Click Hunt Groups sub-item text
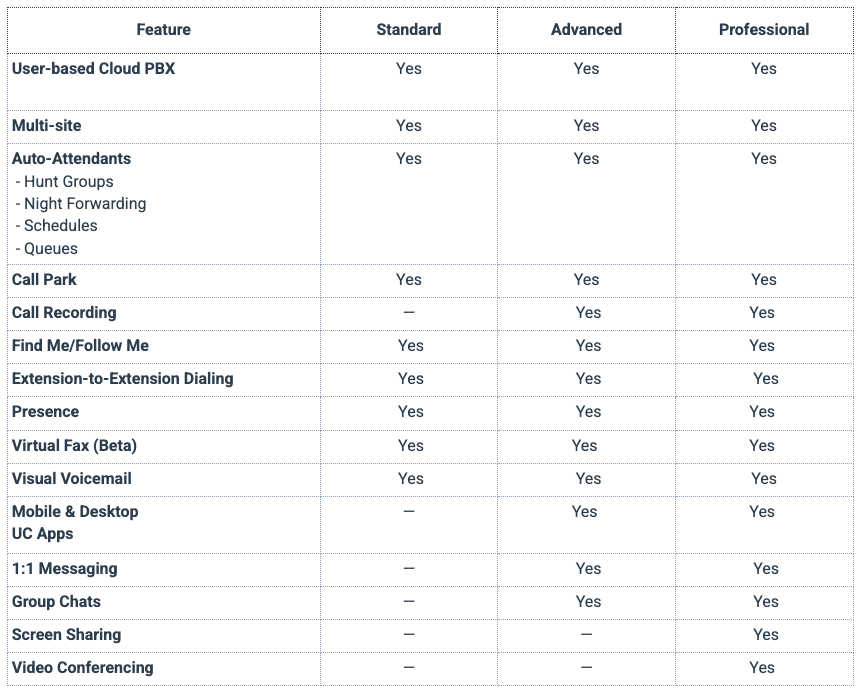 68,182
